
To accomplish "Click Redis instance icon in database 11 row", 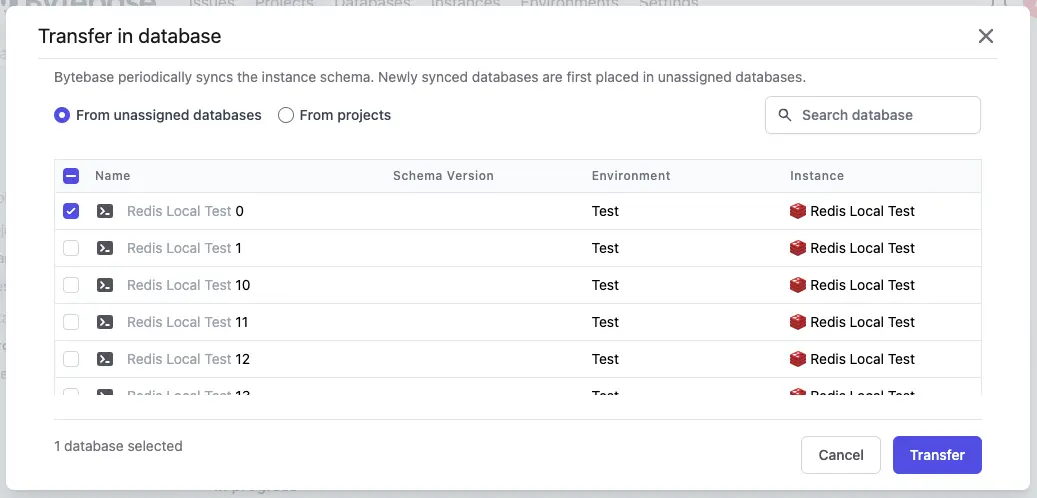I will tap(798, 322).
